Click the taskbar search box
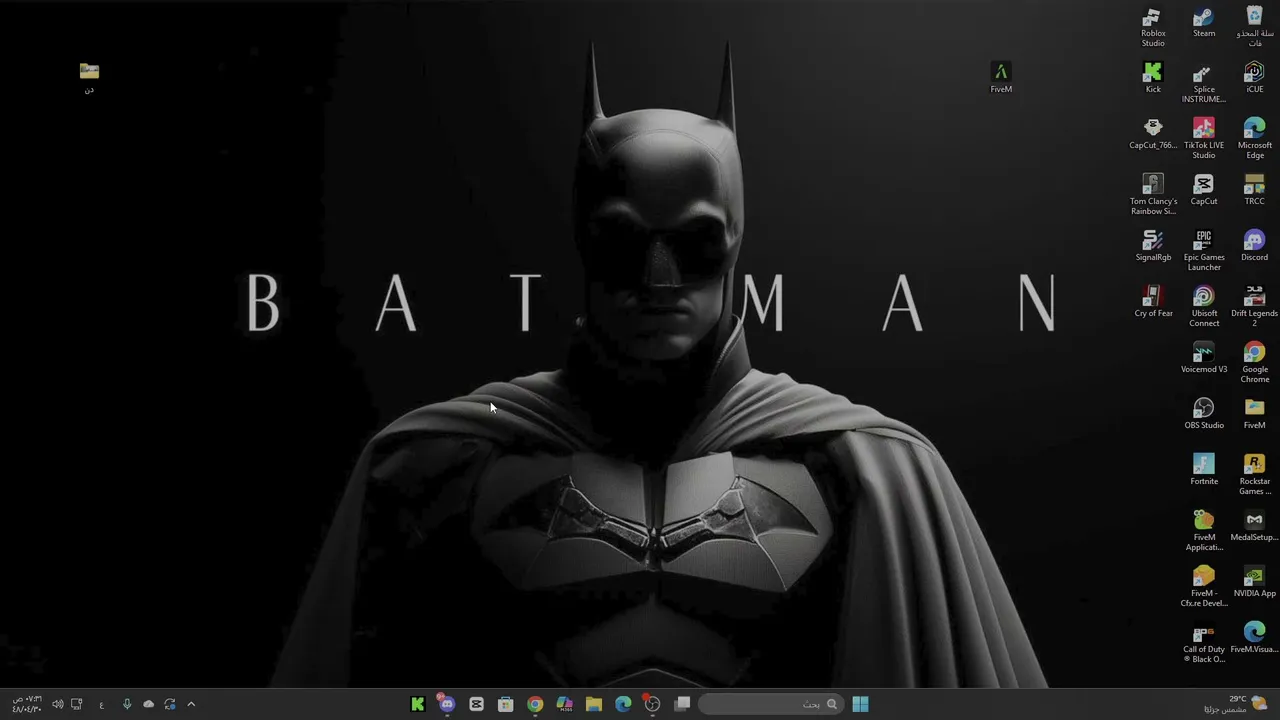This screenshot has width=1280, height=720. pyautogui.click(x=770, y=704)
